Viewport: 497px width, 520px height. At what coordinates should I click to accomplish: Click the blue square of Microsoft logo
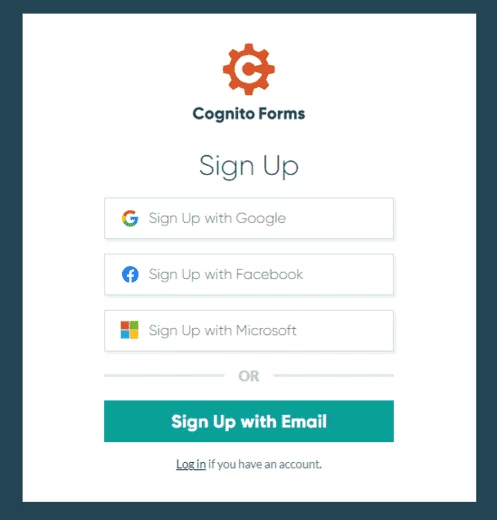[125, 335]
